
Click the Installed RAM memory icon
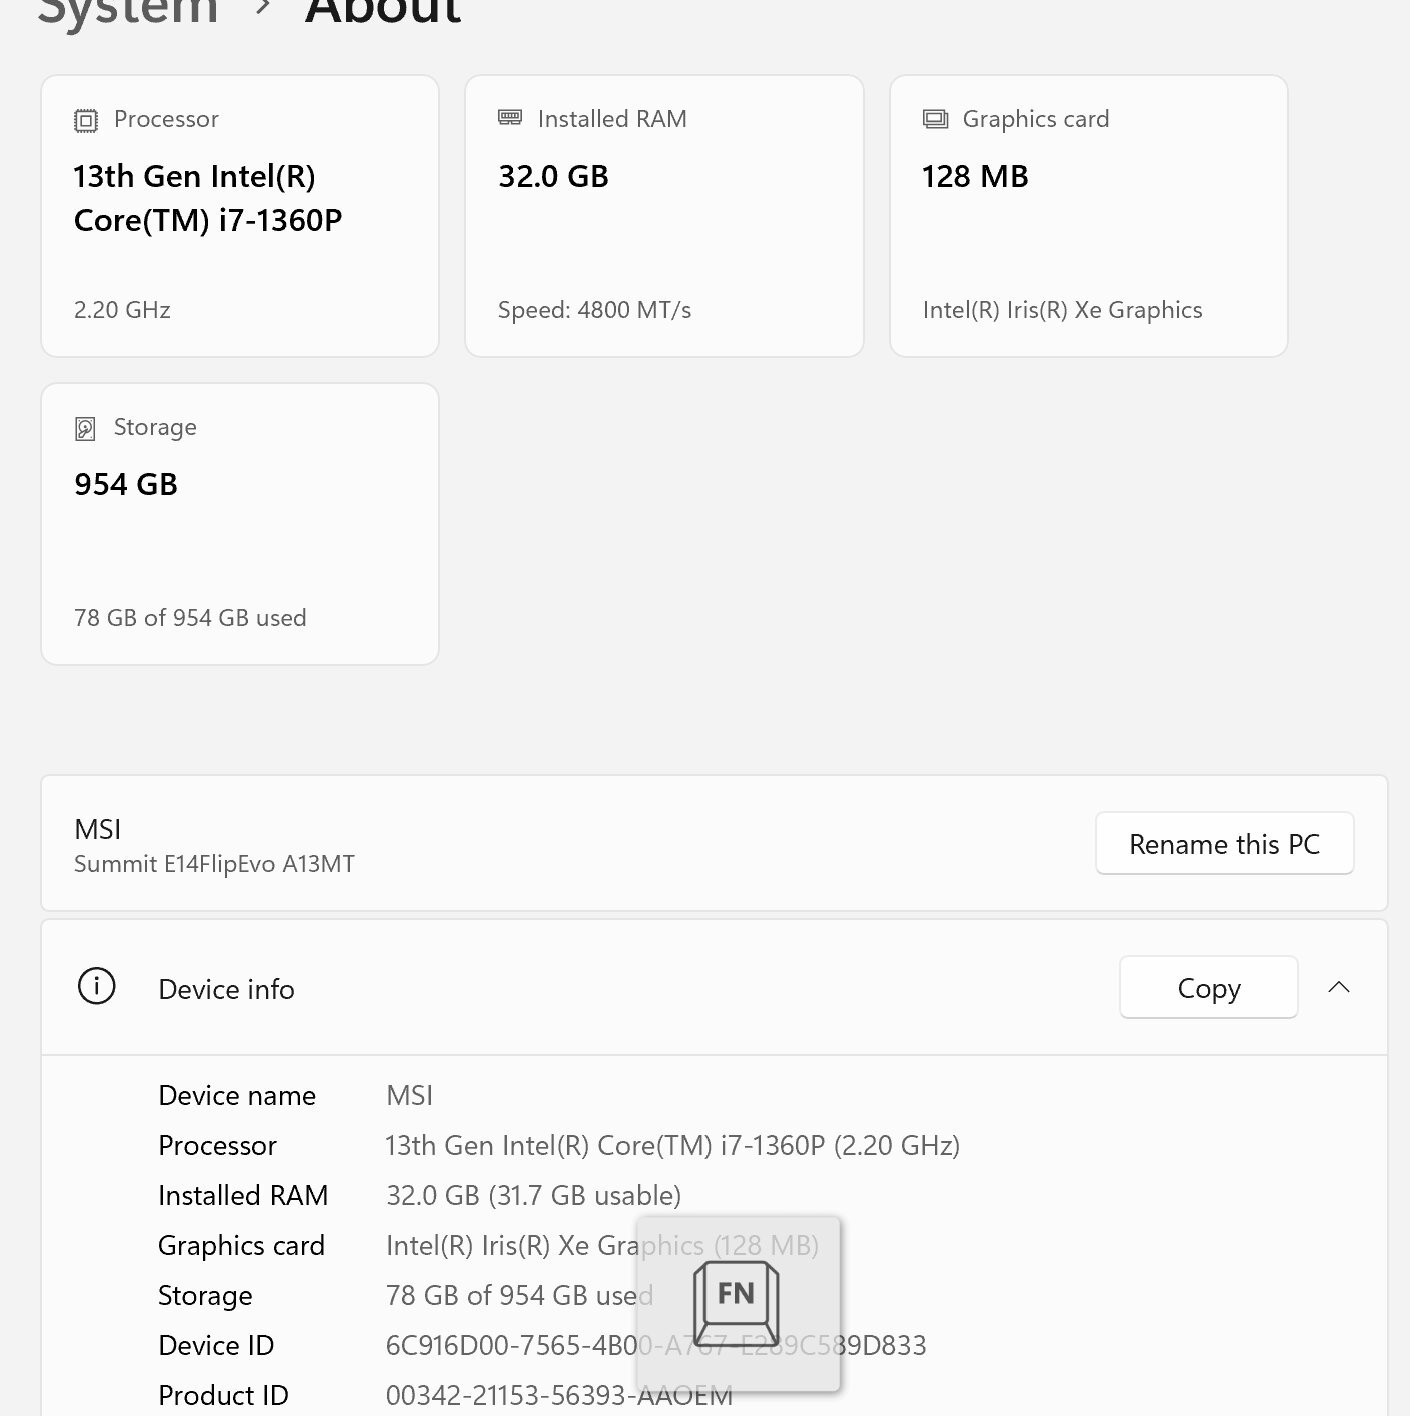point(510,118)
